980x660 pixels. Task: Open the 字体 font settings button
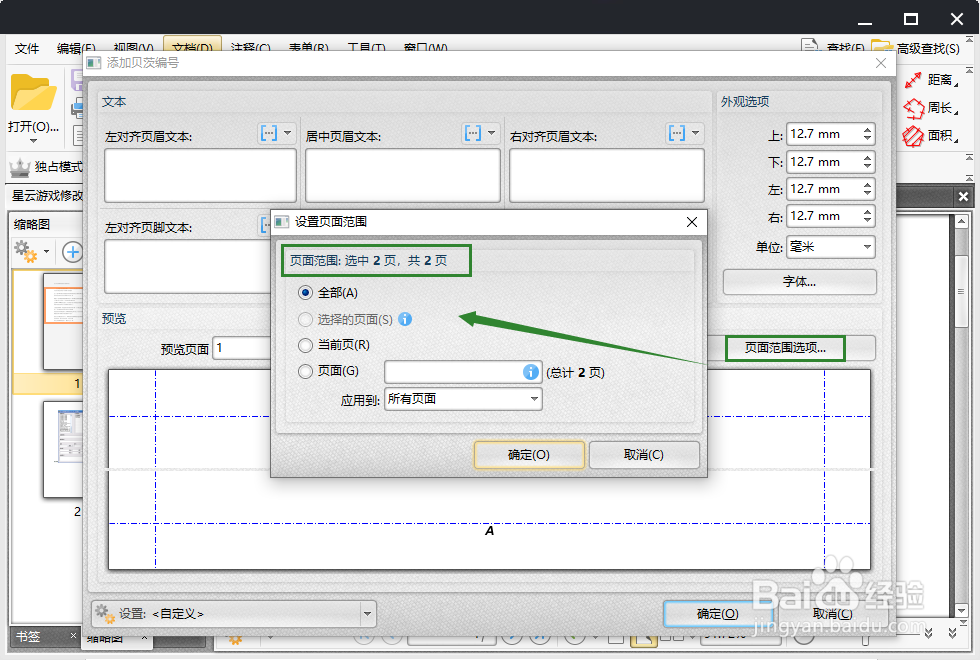[799, 282]
